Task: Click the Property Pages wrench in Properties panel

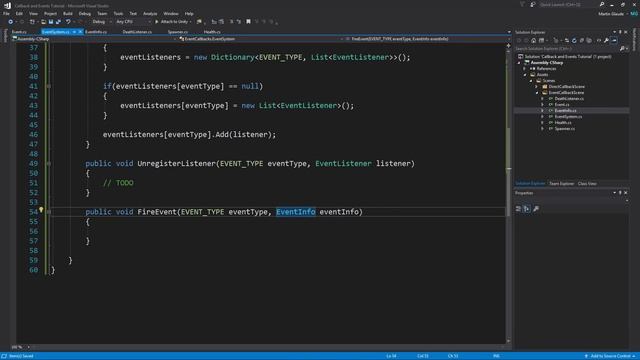Action: pos(536,209)
